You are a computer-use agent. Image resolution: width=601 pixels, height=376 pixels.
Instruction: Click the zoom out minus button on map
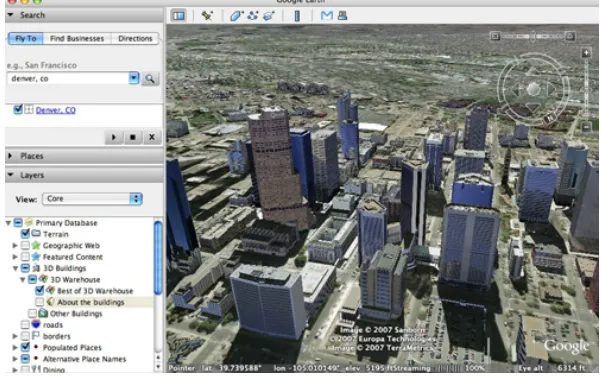click(586, 126)
